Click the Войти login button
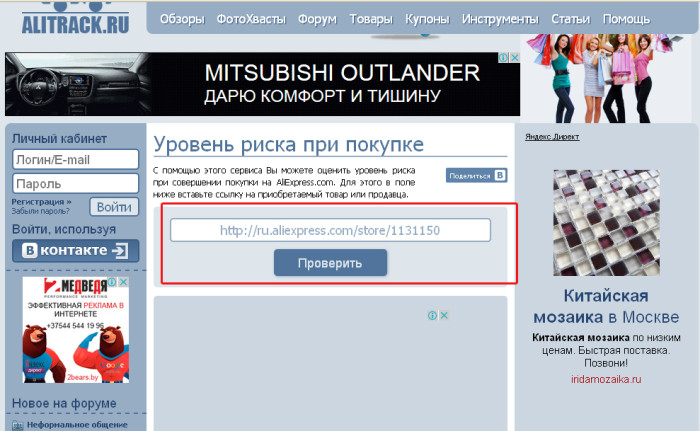The height and width of the screenshot is (431, 700). tap(114, 207)
